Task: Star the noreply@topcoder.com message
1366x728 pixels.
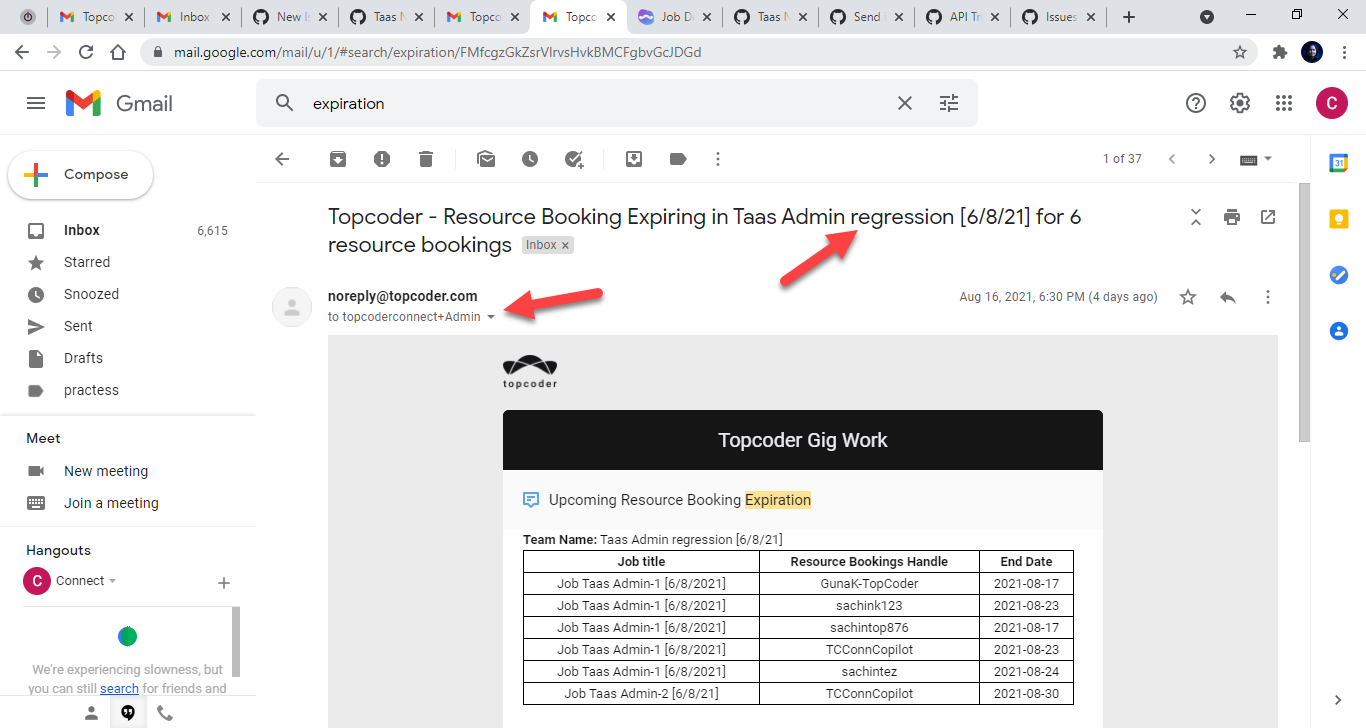Action: (1188, 297)
